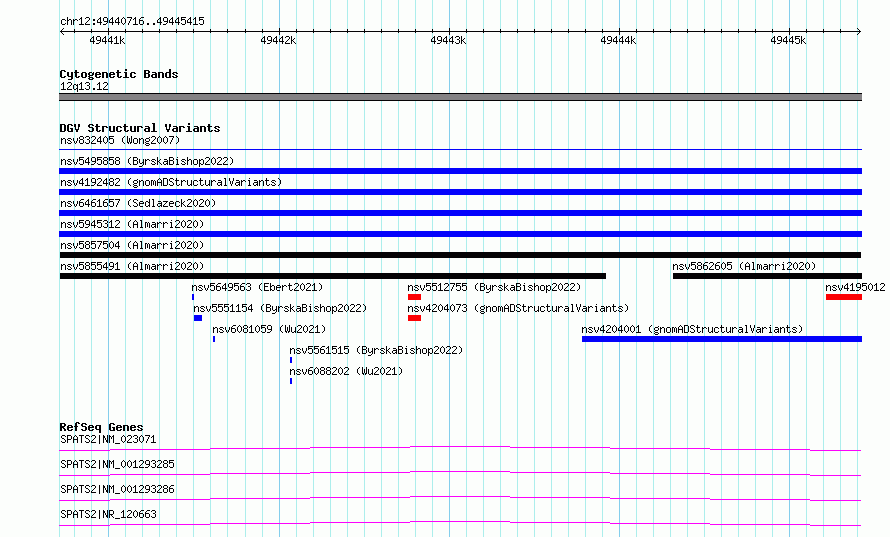Click the SPATS2|NR_120663 gene label

[x=108, y=514]
